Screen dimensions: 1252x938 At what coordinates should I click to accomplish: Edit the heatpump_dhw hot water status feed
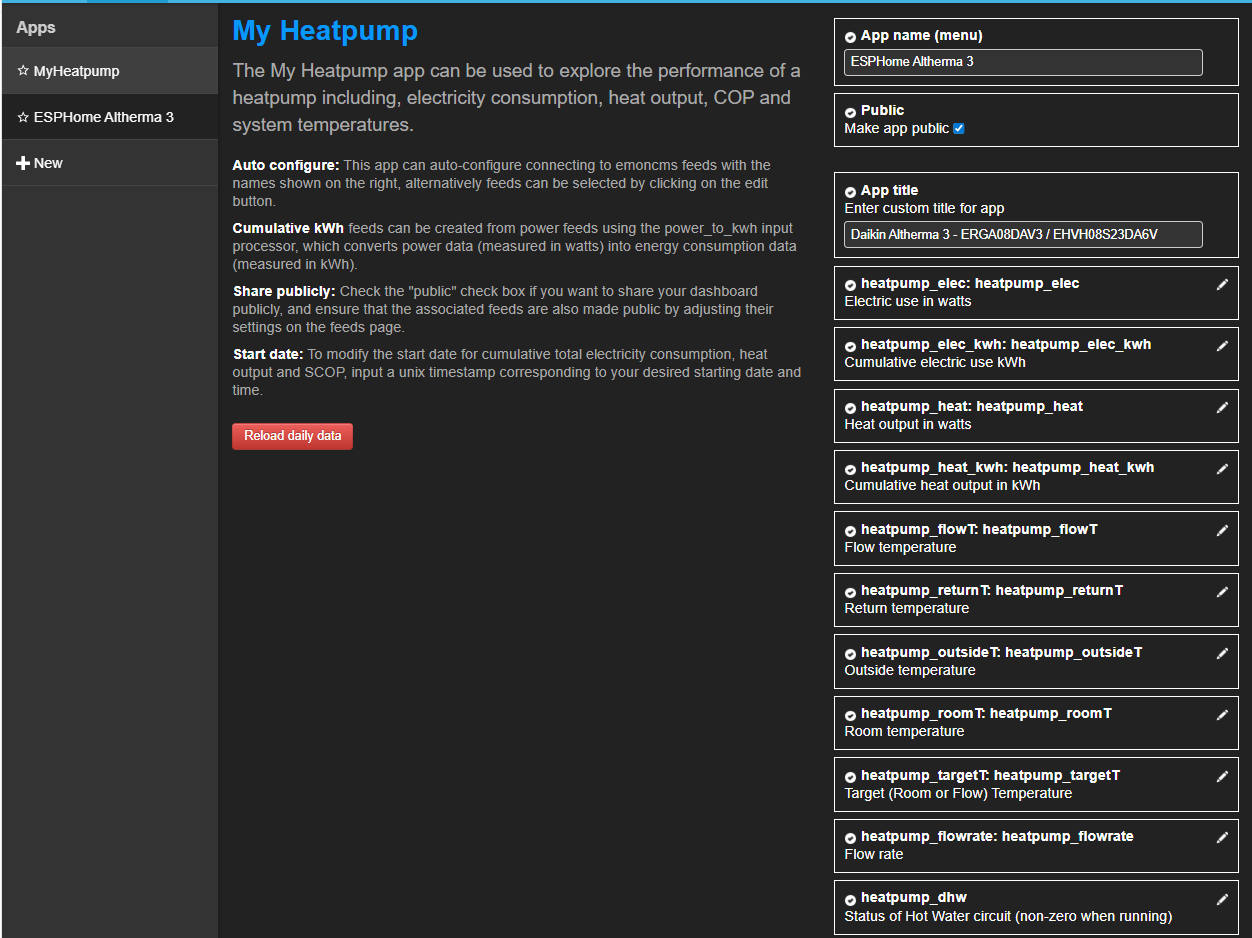[x=1221, y=899]
